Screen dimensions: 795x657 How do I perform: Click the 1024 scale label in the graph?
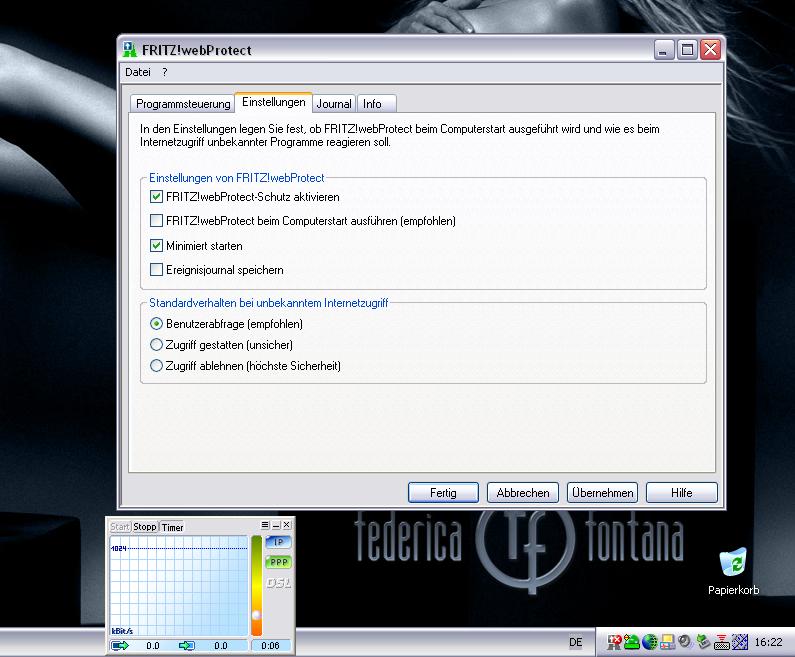[x=119, y=548]
